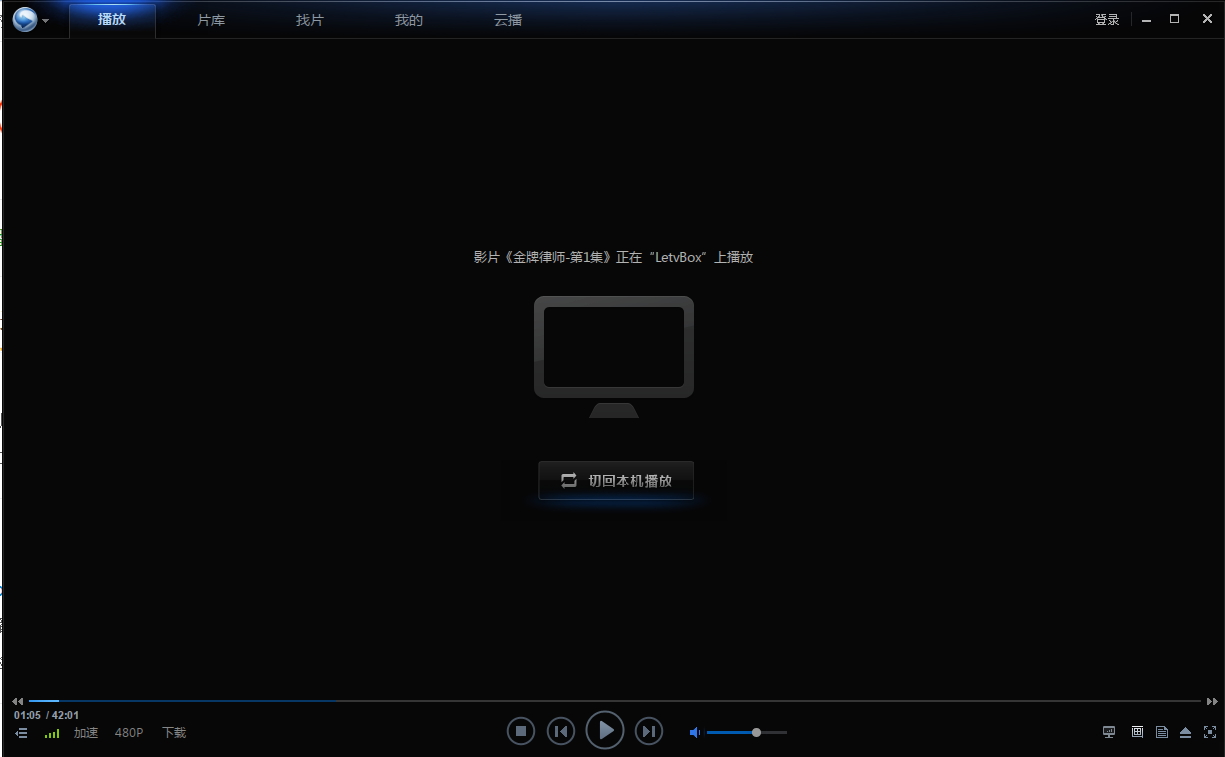This screenshot has height=757, width=1225.
Task: Click the cast-to-screen monitor icon
Action: (1109, 732)
